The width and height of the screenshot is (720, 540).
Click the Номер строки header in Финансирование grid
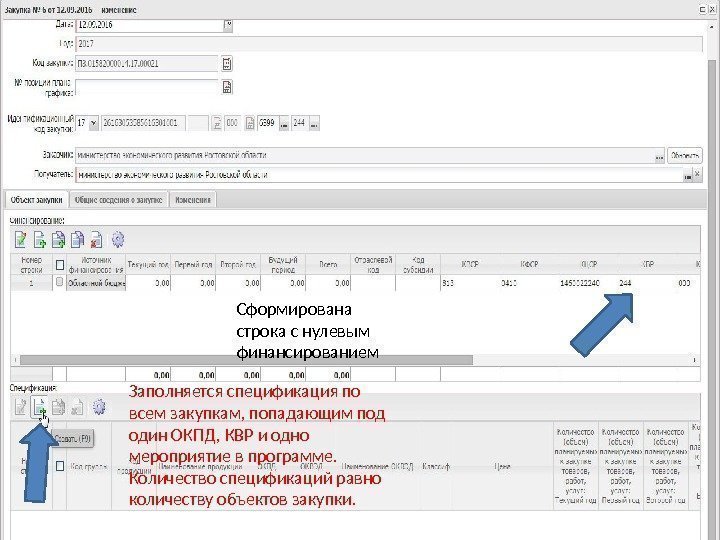[x=31, y=265]
